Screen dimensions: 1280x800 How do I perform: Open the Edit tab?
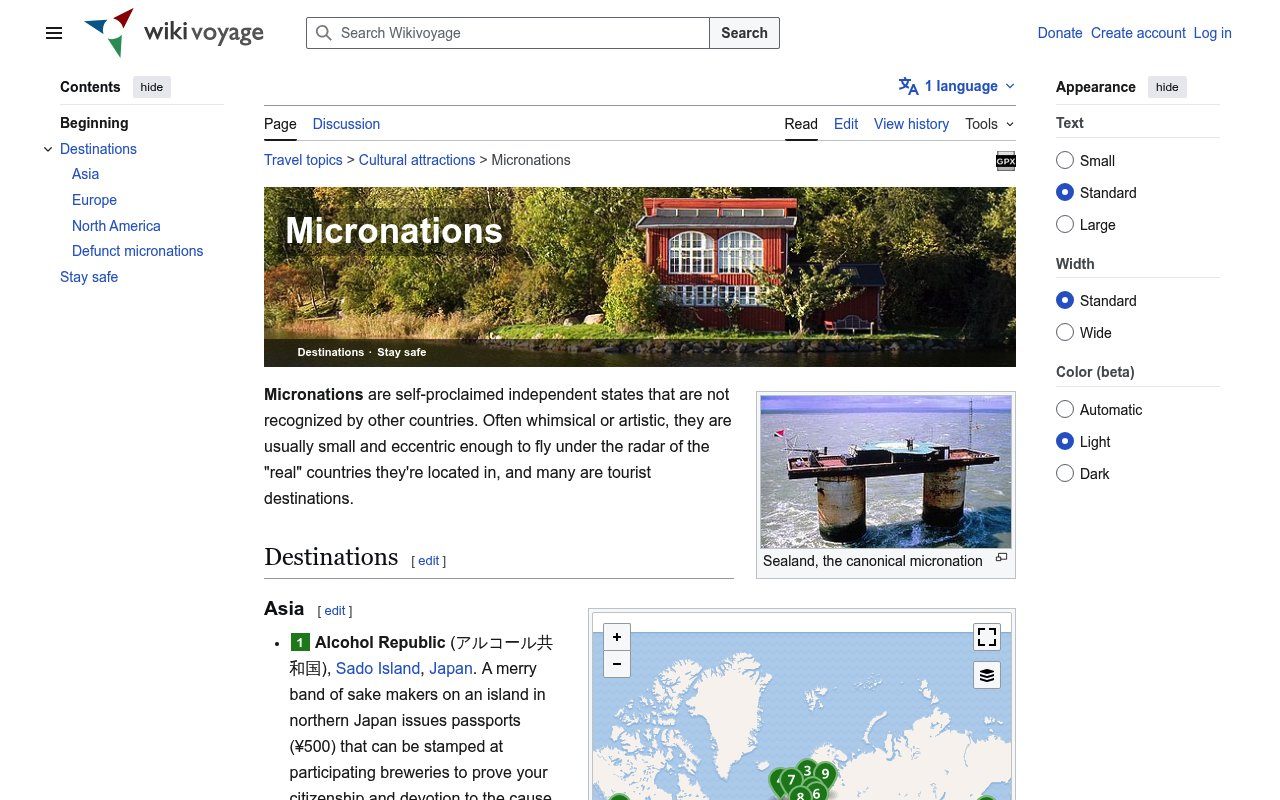tap(846, 124)
